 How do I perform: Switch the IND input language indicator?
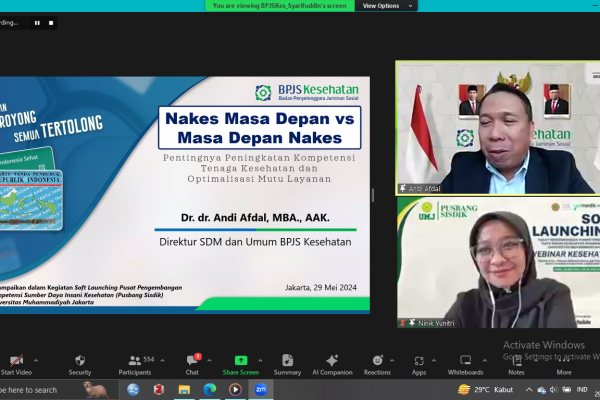tap(582, 390)
